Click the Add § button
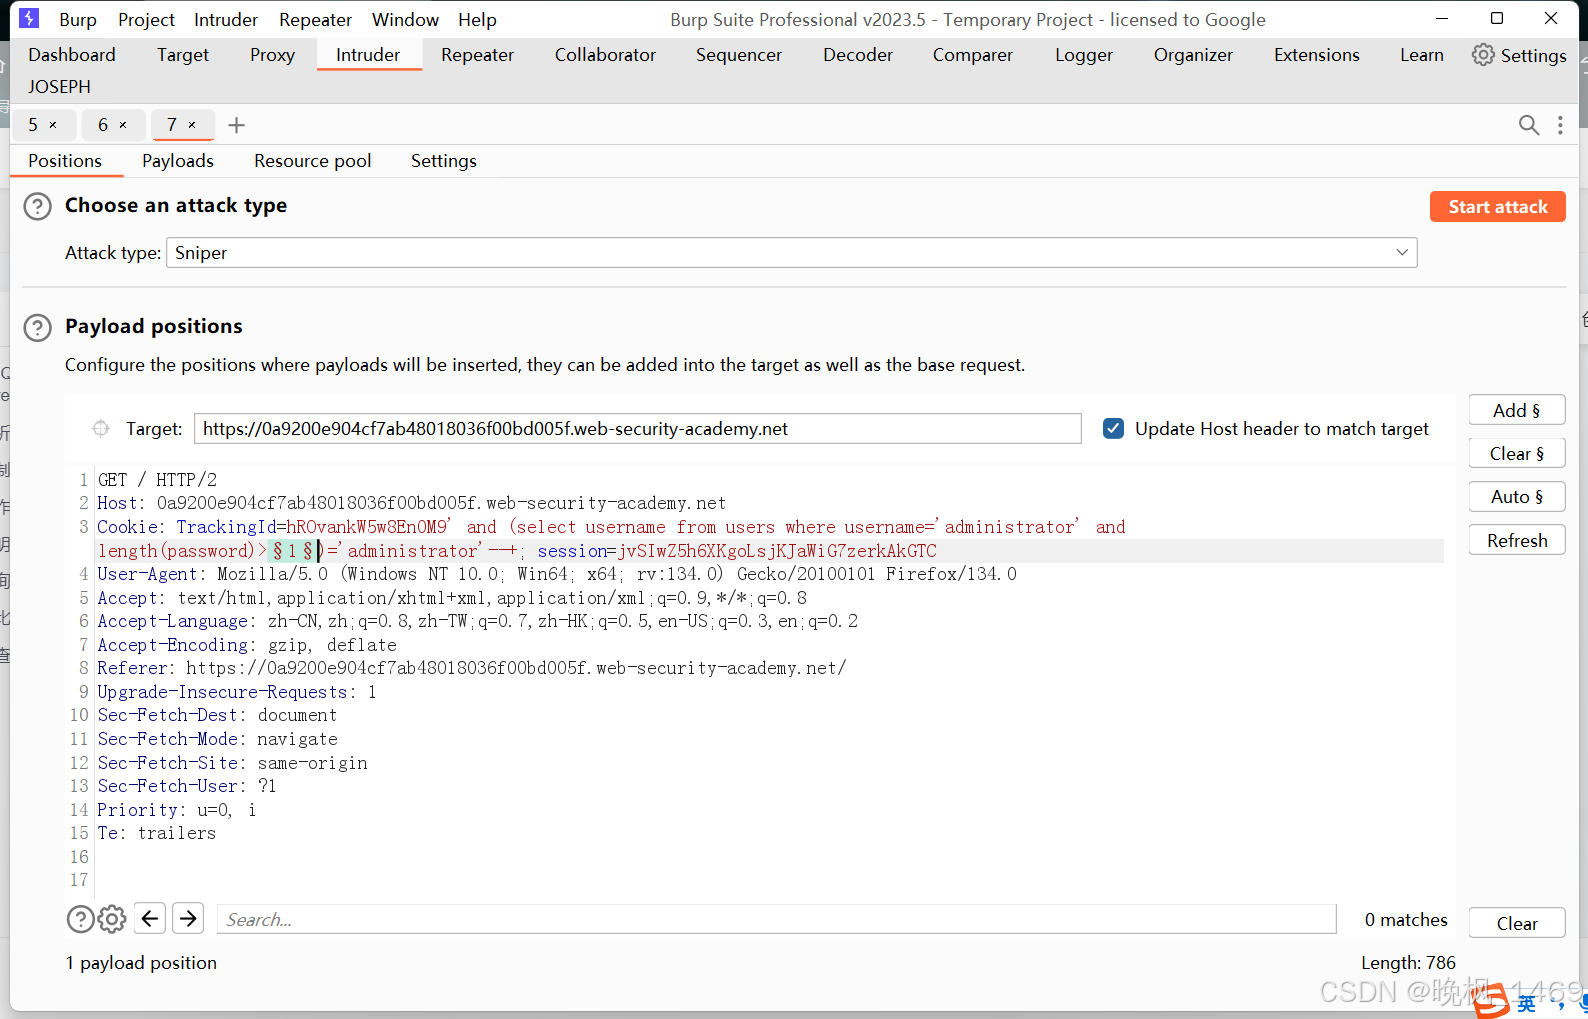This screenshot has height=1019, width=1588. [x=1516, y=410]
